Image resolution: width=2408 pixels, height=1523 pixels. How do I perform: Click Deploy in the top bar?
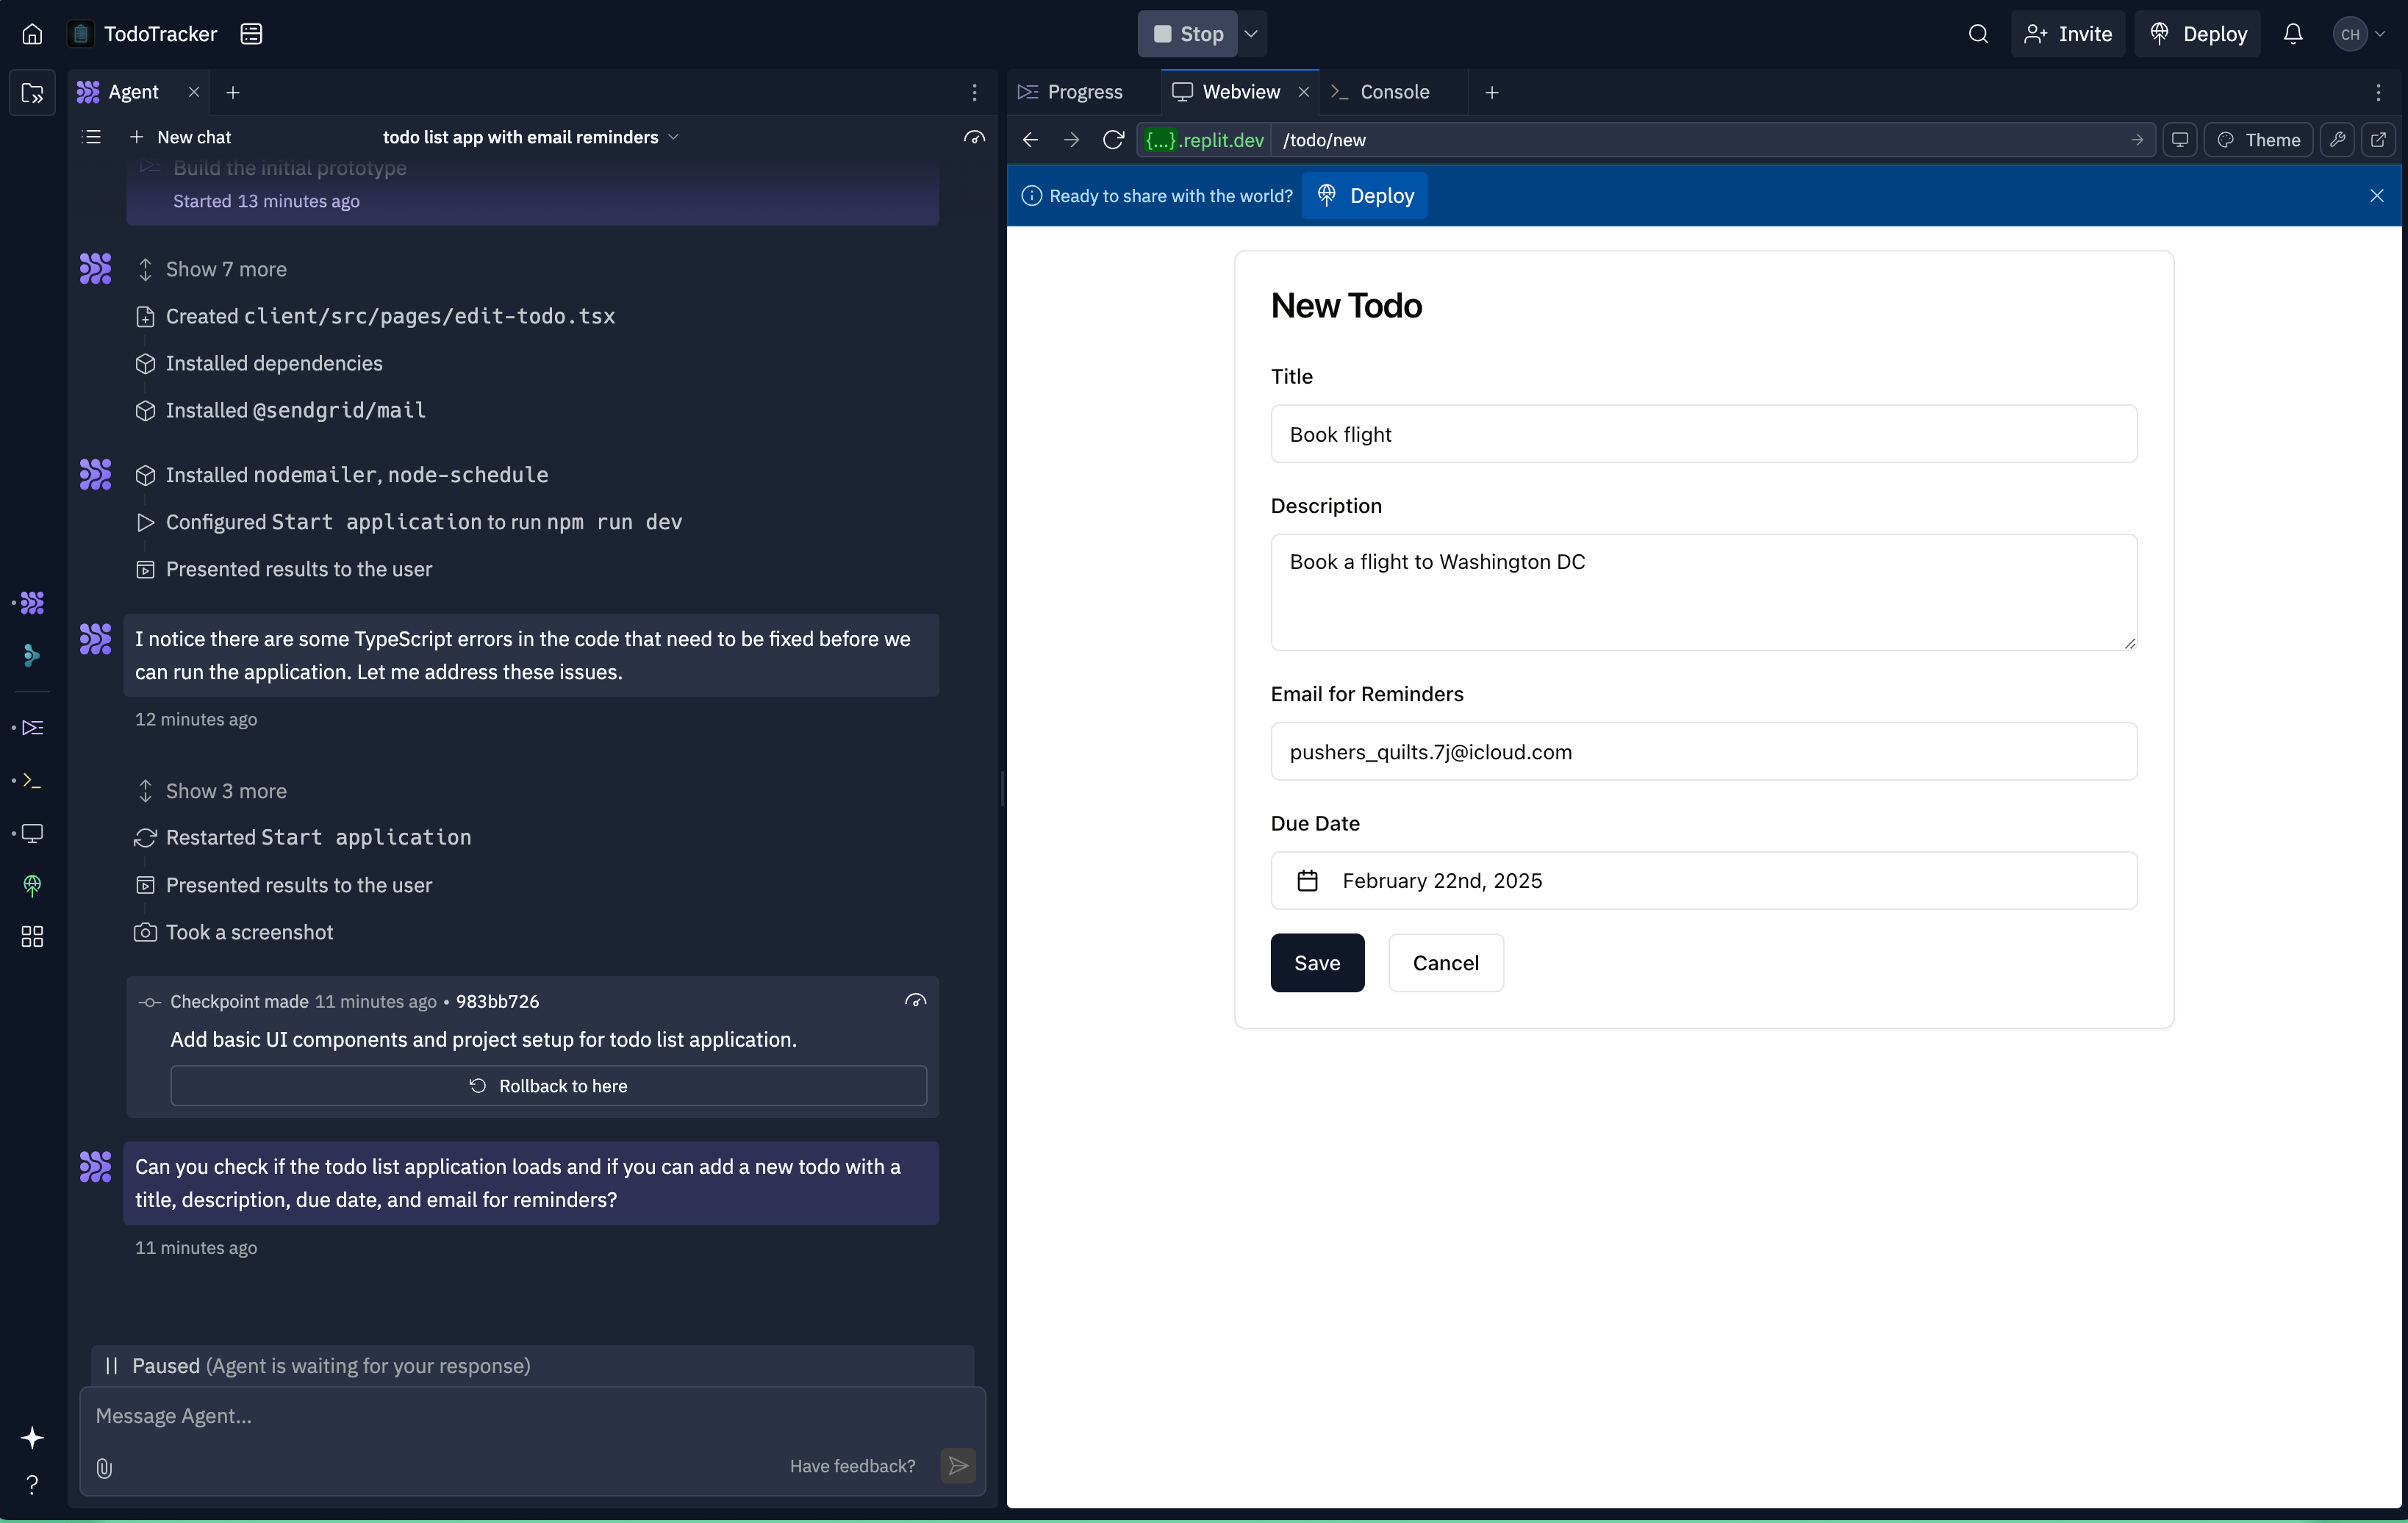coord(2197,34)
